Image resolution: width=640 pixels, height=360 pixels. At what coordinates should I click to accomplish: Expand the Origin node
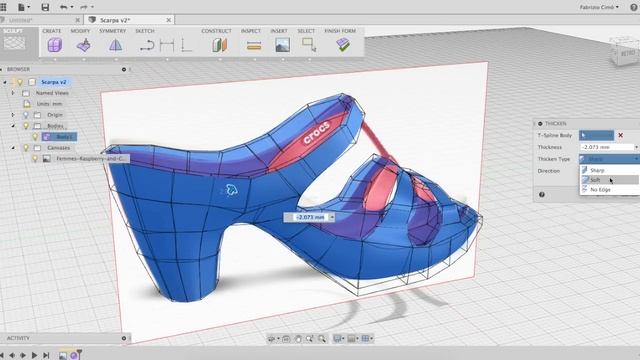[x=13, y=115]
